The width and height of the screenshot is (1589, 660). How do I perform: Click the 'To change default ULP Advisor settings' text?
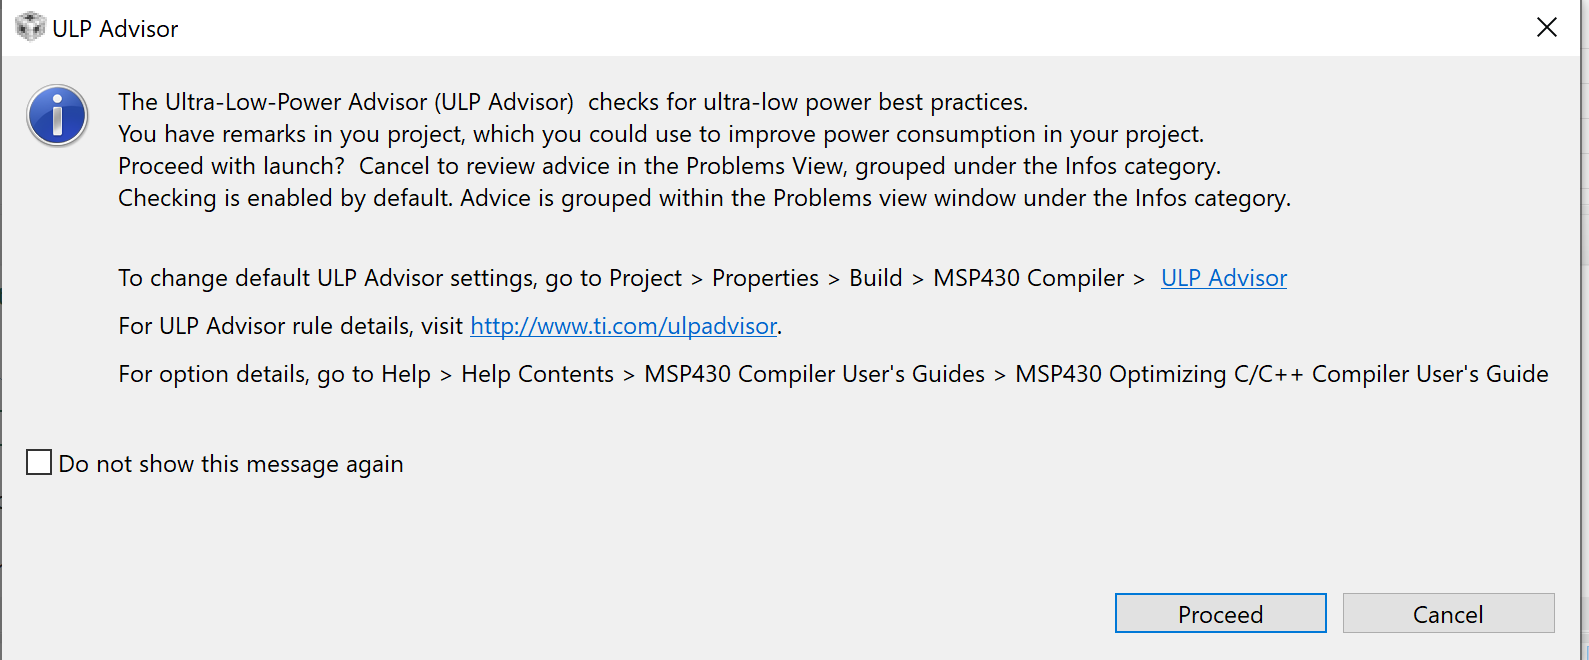[330, 278]
